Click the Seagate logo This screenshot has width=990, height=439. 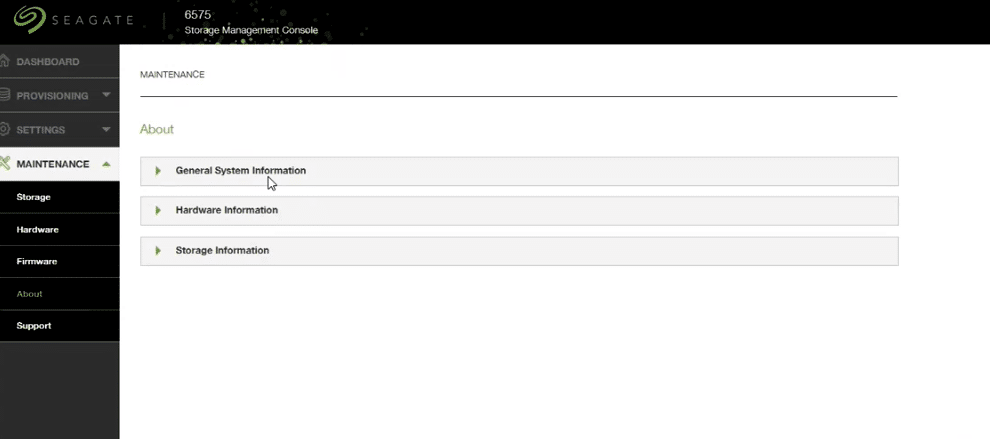coord(73,20)
